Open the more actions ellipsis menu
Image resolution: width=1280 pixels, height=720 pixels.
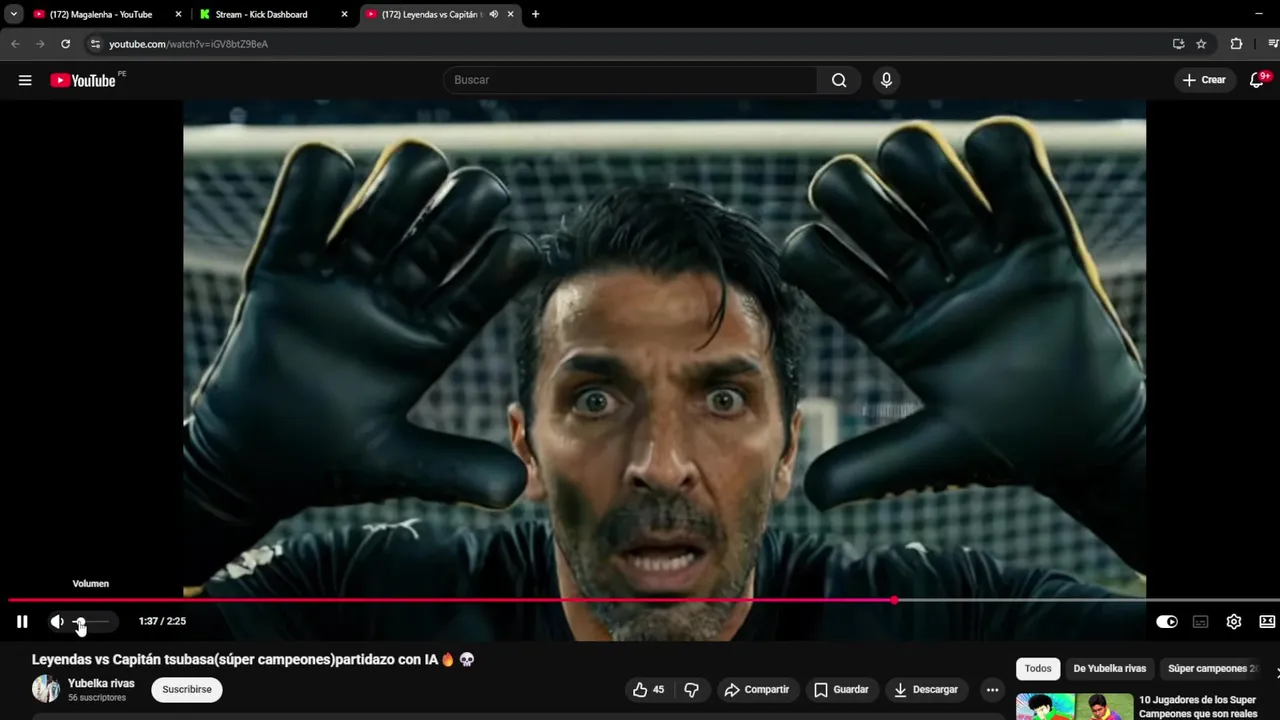(992, 689)
